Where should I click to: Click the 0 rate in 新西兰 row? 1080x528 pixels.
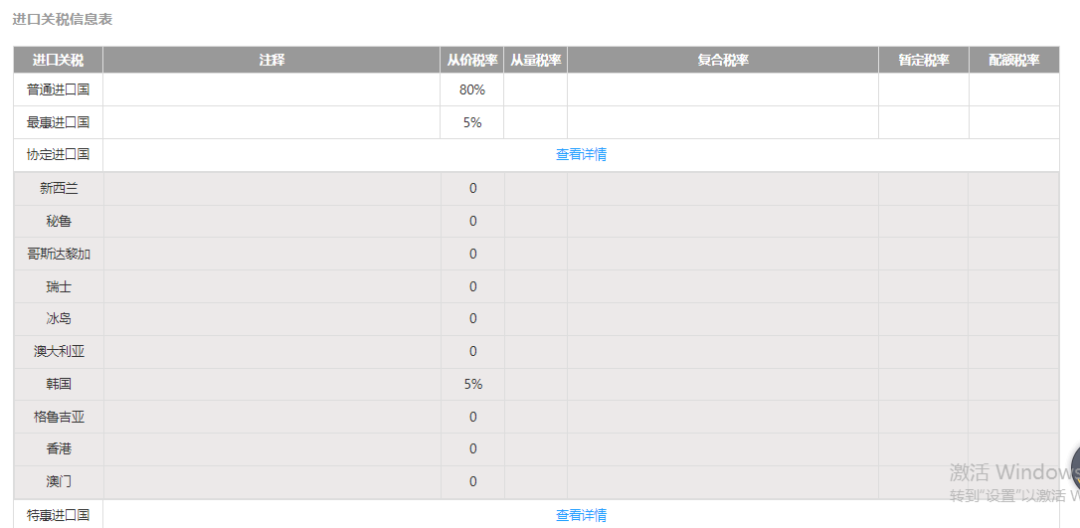tap(472, 189)
